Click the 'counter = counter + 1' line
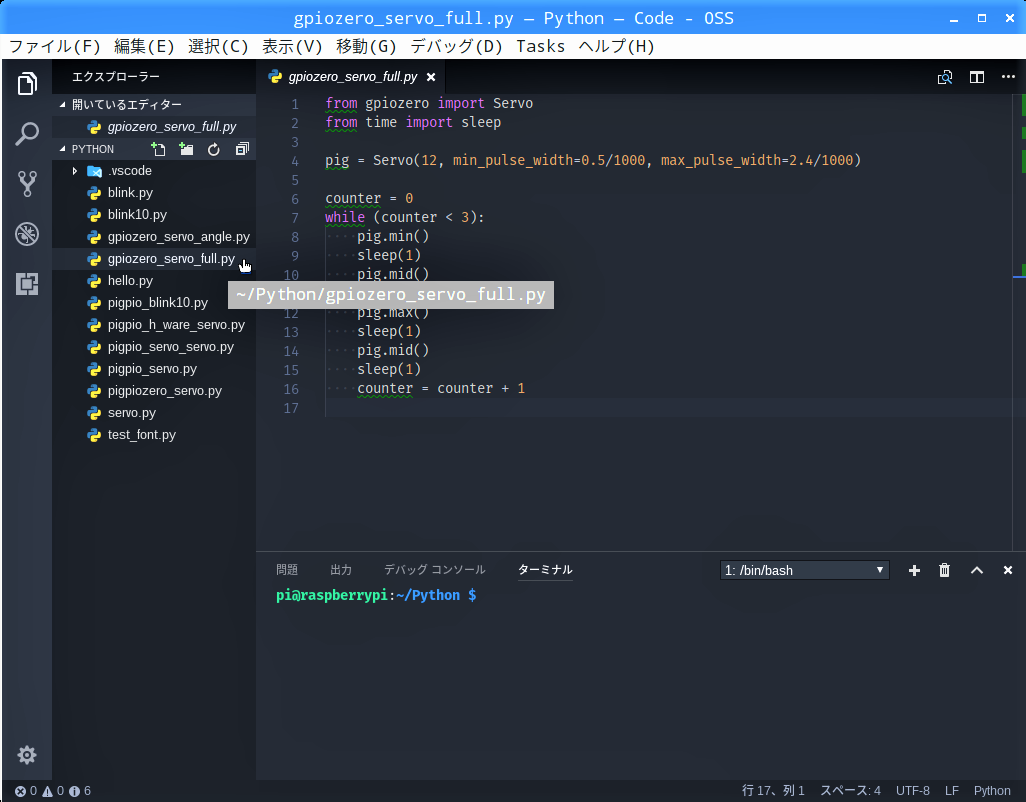The height and width of the screenshot is (802, 1026). click(x=441, y=389)
